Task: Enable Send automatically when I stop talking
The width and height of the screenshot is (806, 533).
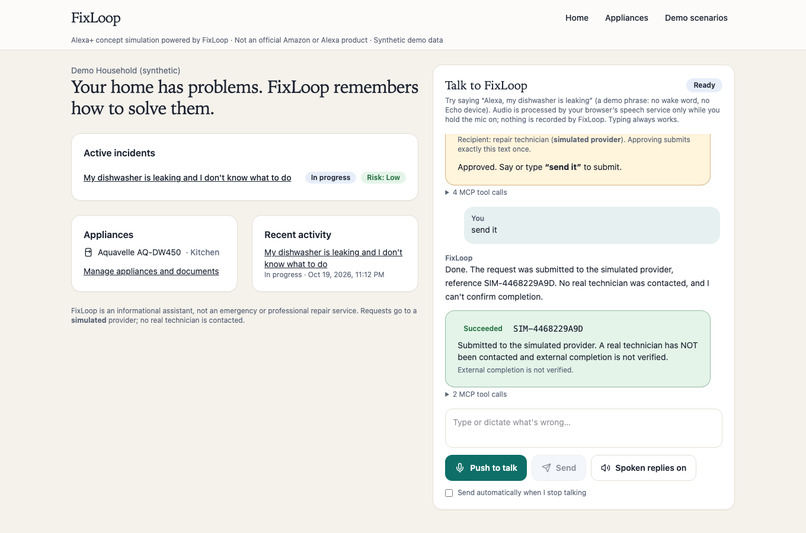Action: pos(449,493)
